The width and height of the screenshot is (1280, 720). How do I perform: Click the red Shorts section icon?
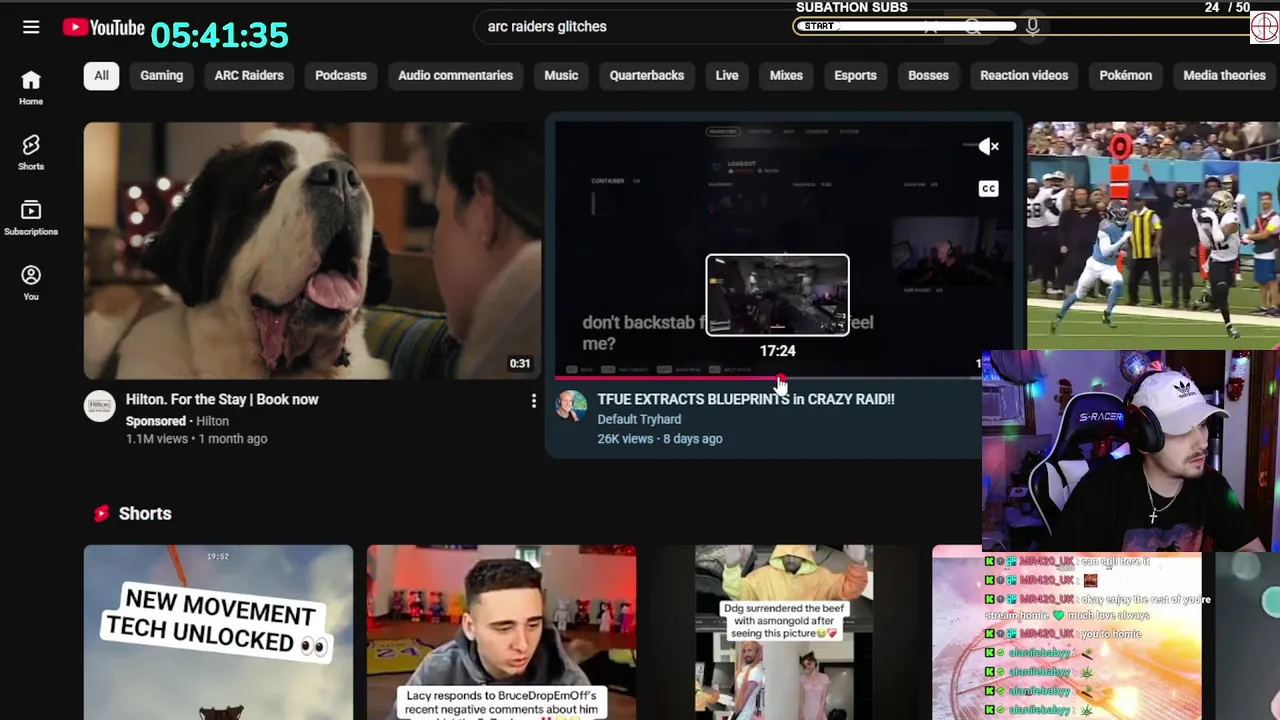101,513
